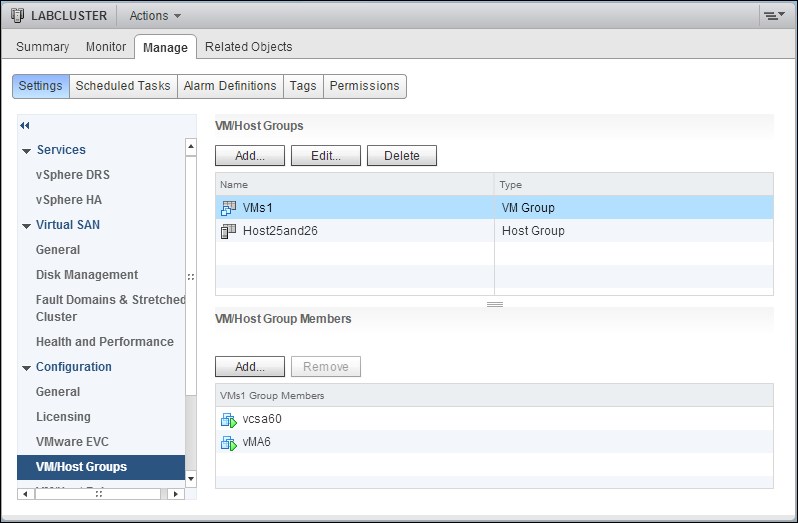Open the Permissions sub-tab
This screenshot has height=523, width=798.
[364, 86]
